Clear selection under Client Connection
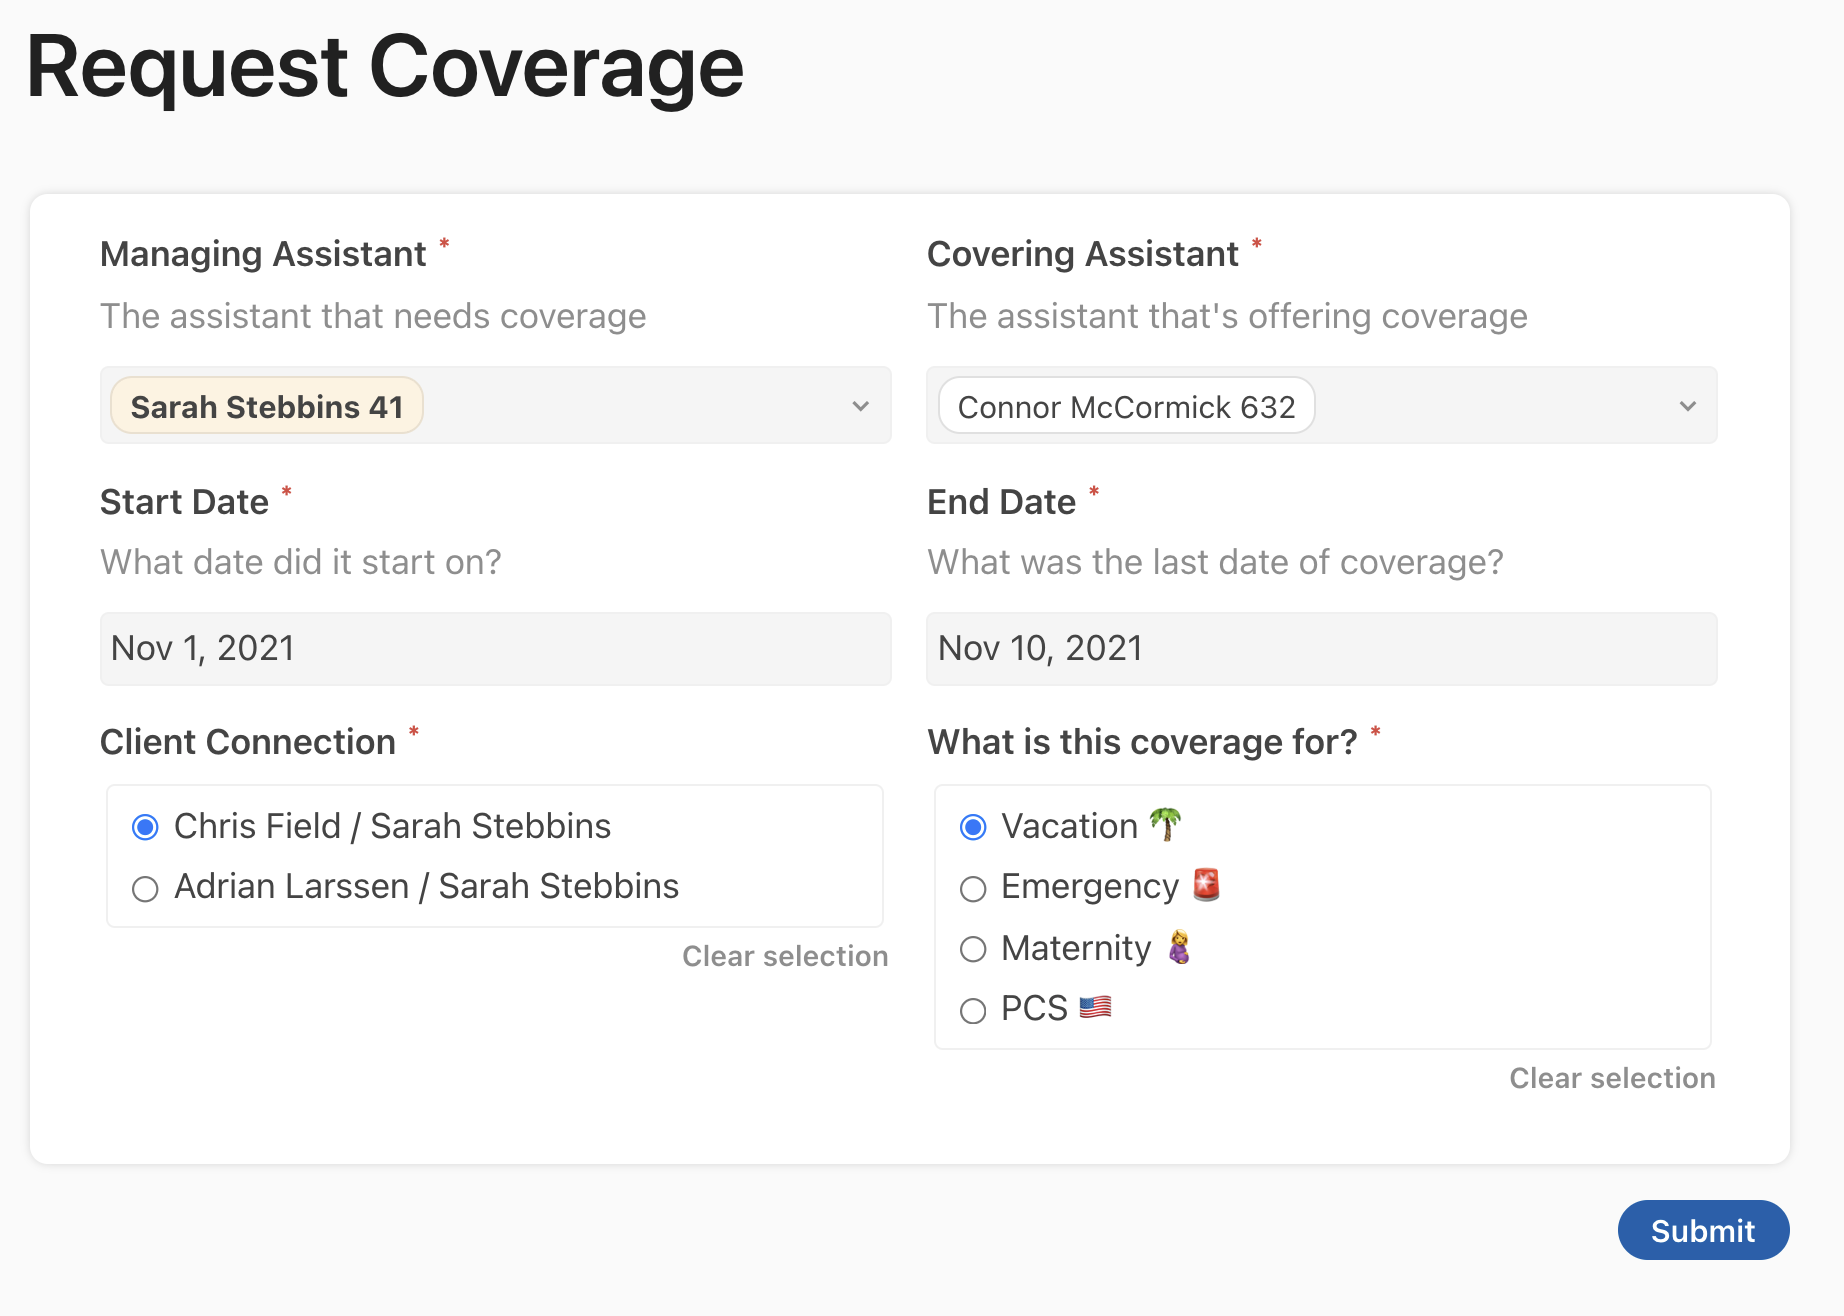The height and width of the screenshot is (1316, 1844). tap(785, 956)
